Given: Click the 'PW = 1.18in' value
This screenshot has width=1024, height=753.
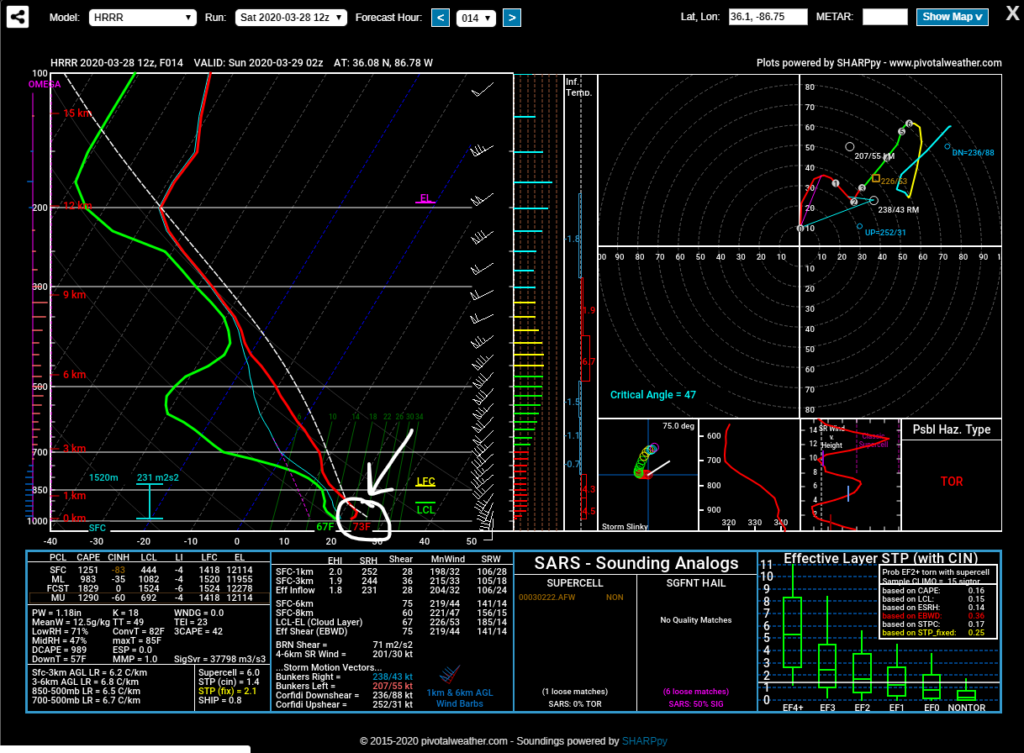Looking at the screenshot, I should [x=57, y=613].
